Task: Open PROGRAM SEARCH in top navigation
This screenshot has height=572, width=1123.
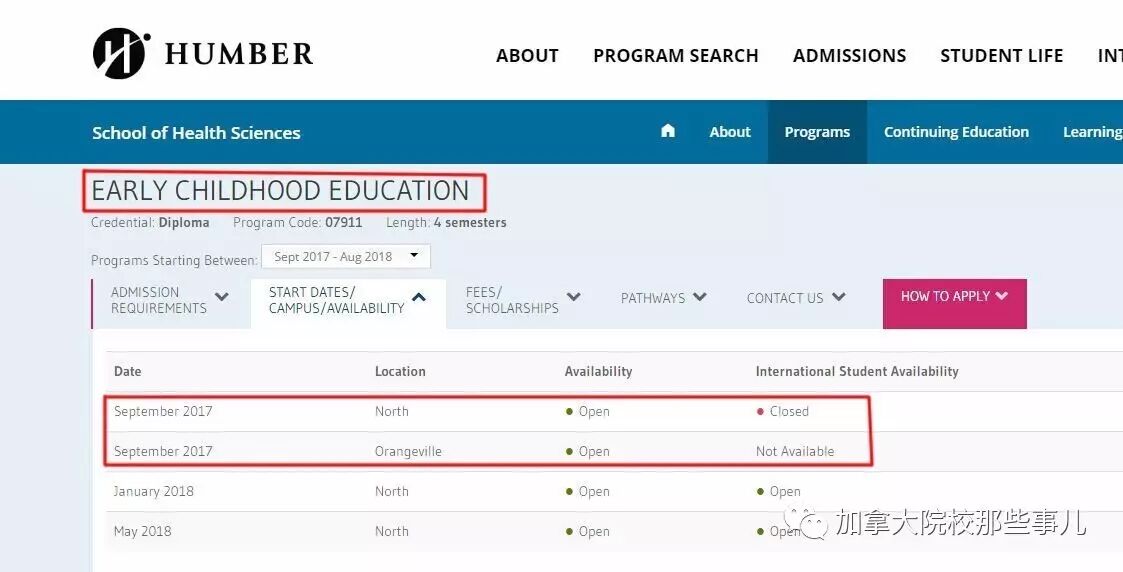Action: coord(675,56)
